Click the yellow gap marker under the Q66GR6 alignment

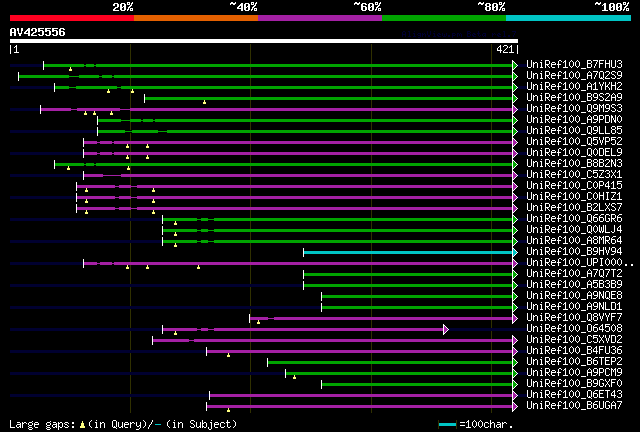point(176,223)
